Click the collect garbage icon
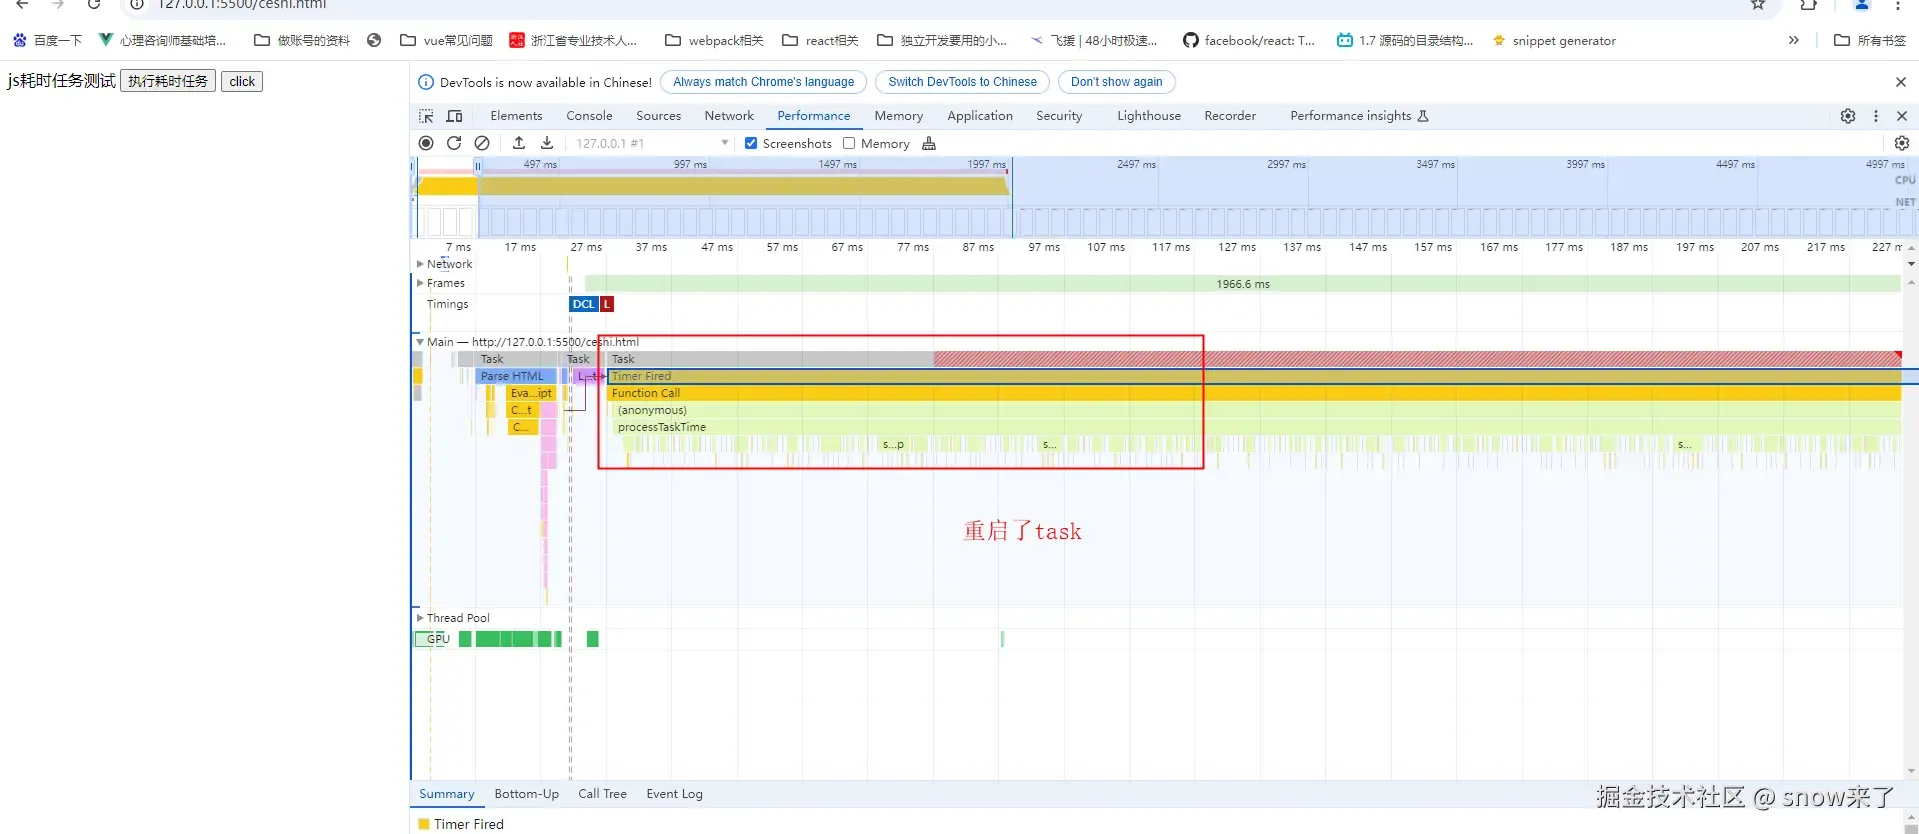Viewport: 1919px width, 834px height. click(x=929, y=143)
